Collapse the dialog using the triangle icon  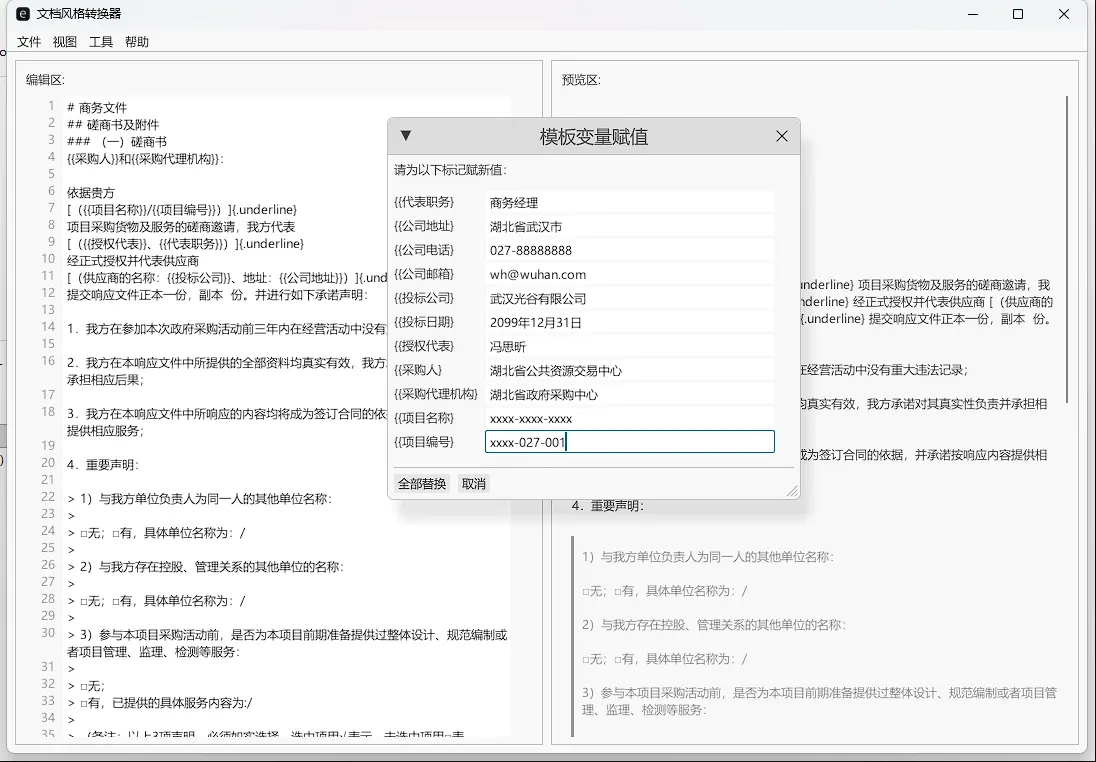[404, 136]
